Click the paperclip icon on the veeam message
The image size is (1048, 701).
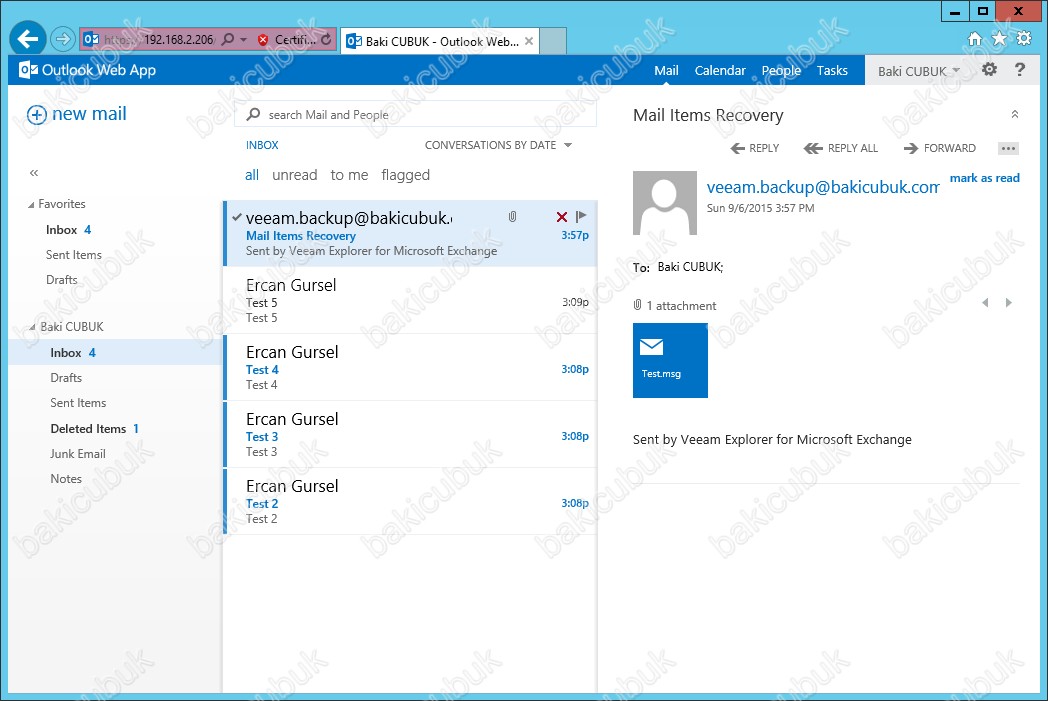(x=512, y=217)
